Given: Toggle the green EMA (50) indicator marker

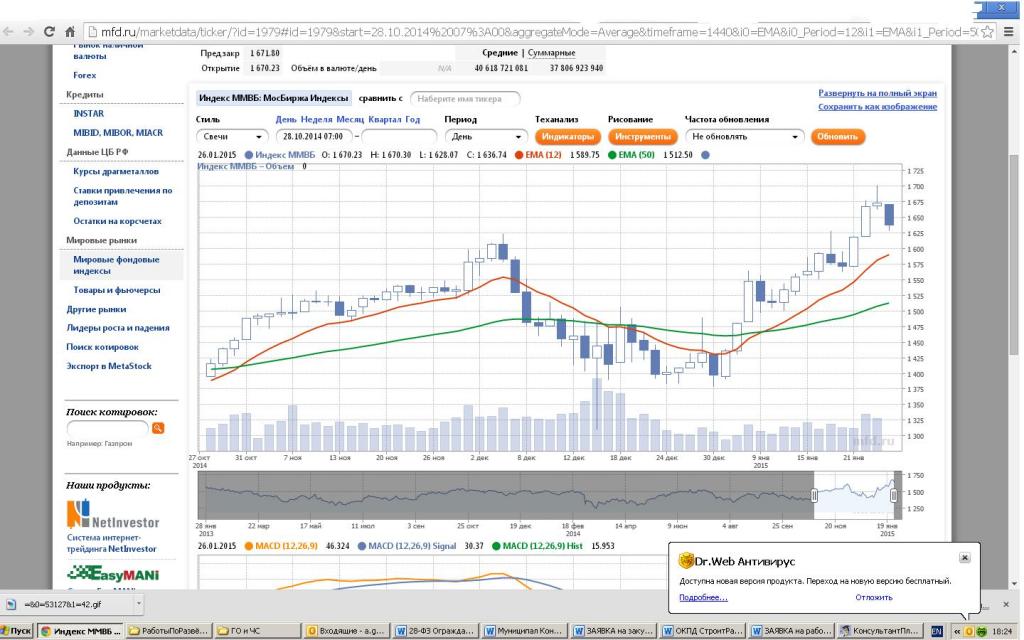Looking at the screenshot, I should (611, 155).
